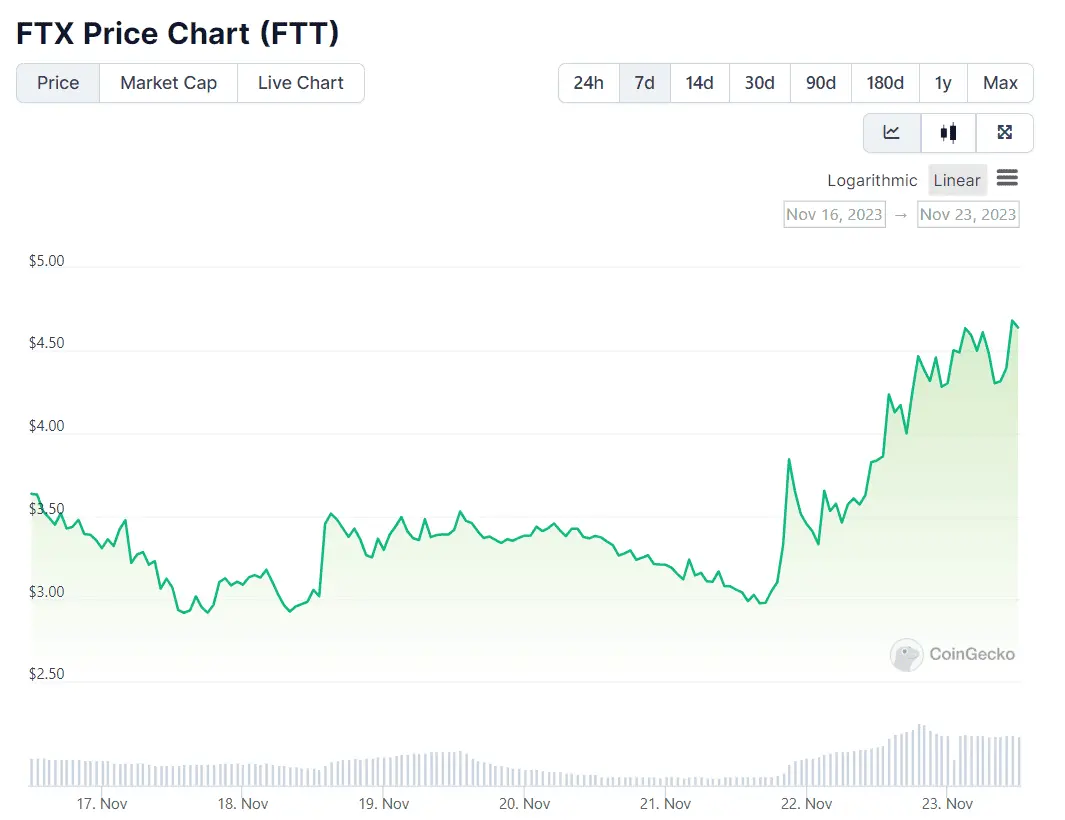Image resolution: width=1065 pixels, height=820 pixels.
Task: Click the gecko mascot icon near the watermark
Action: 906,655
